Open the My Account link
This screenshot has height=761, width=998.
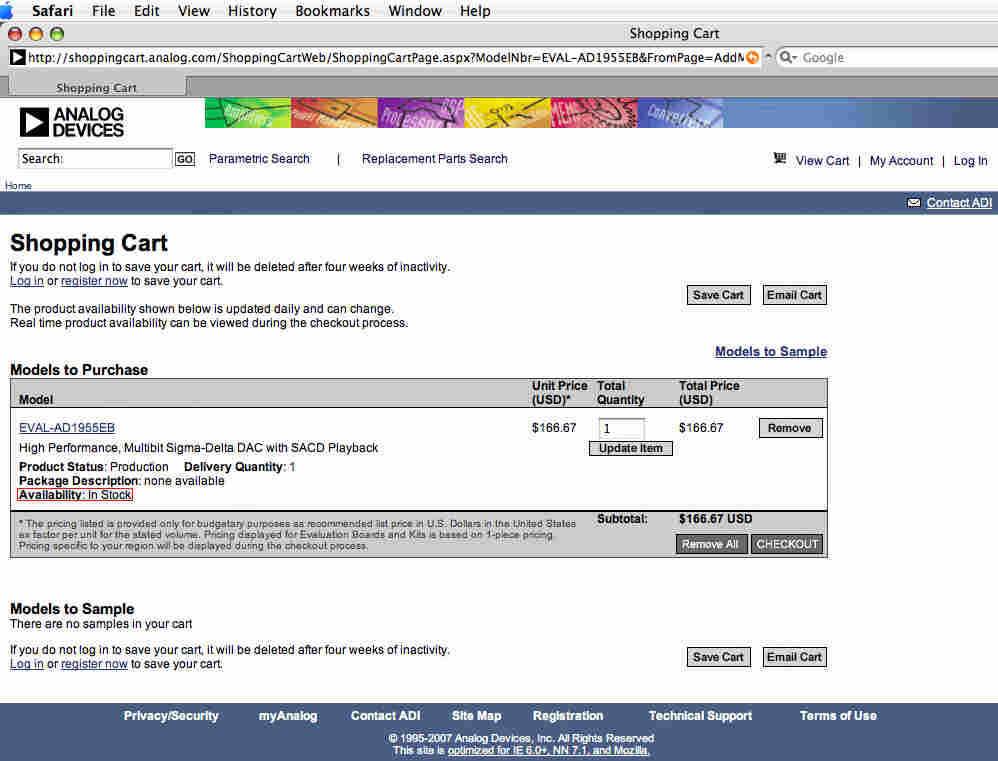[901, 160]
